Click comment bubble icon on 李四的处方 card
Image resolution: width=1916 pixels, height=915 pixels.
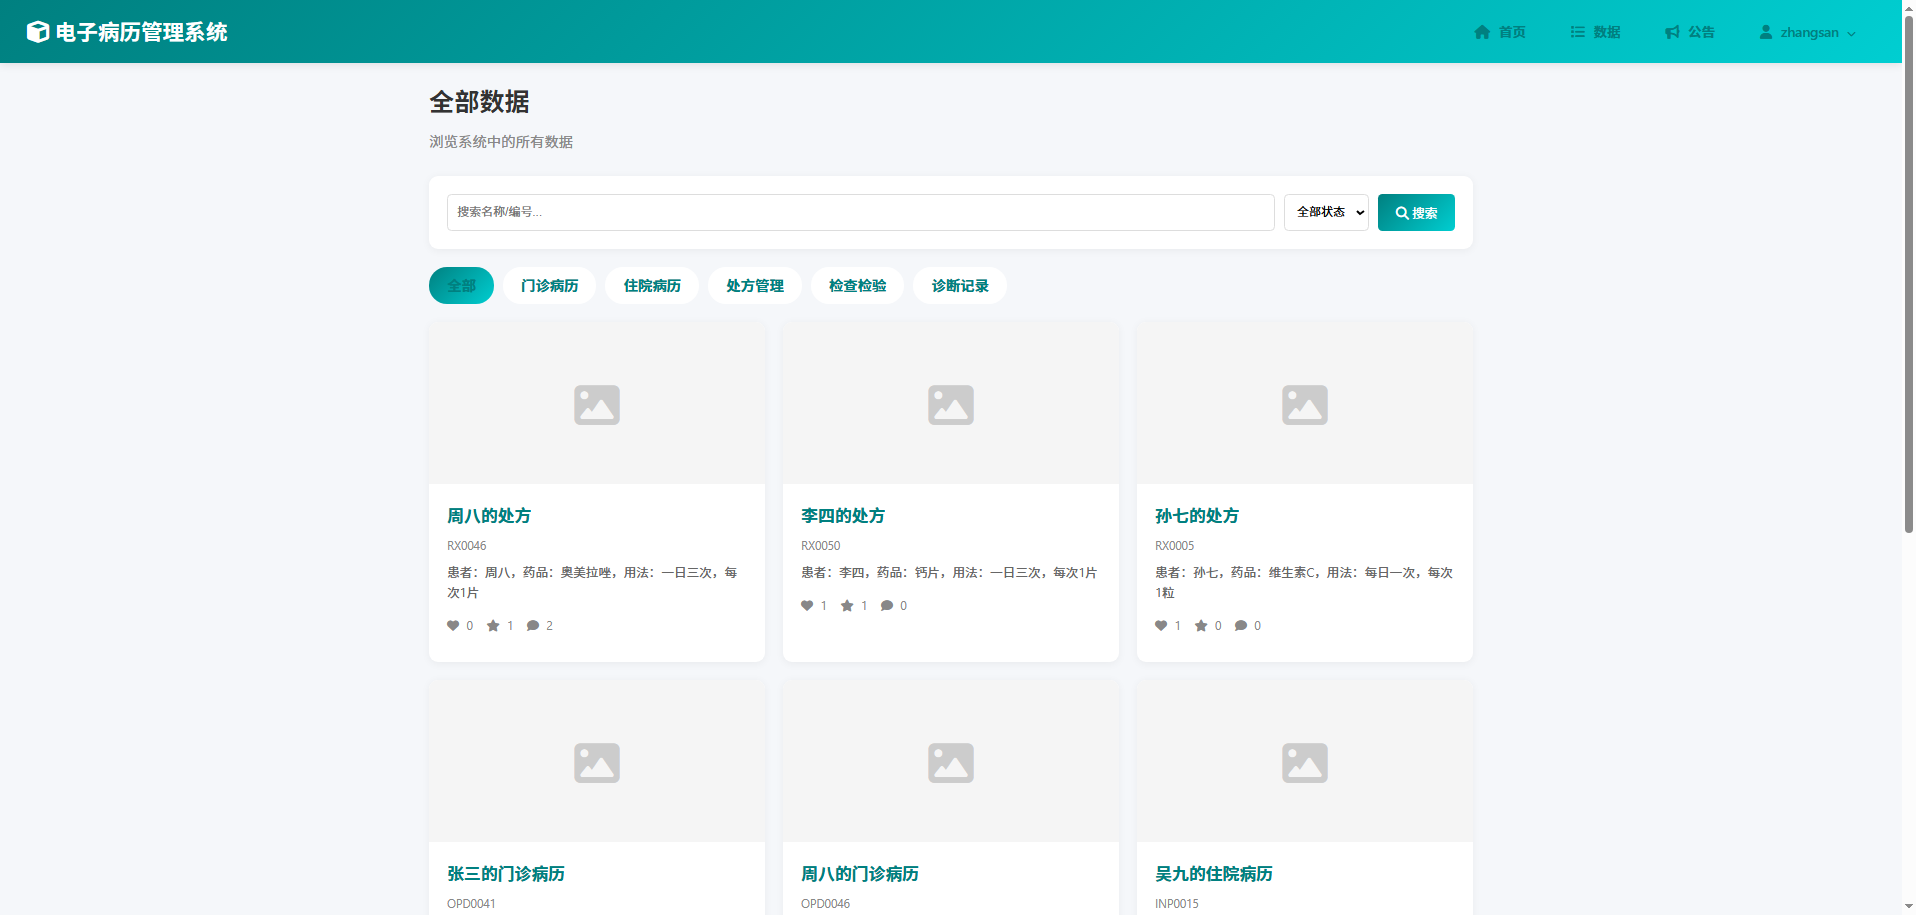click(x=887, y=606)
